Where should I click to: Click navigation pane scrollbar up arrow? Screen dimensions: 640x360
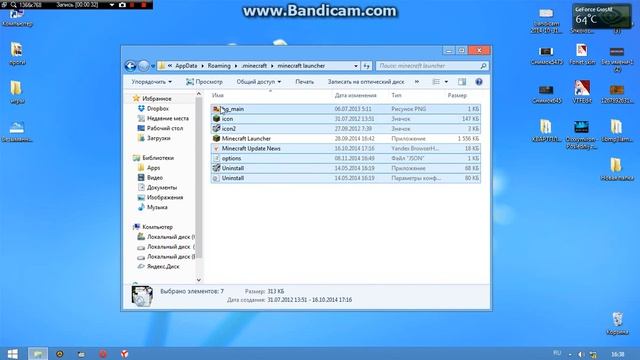pos(199,94)
